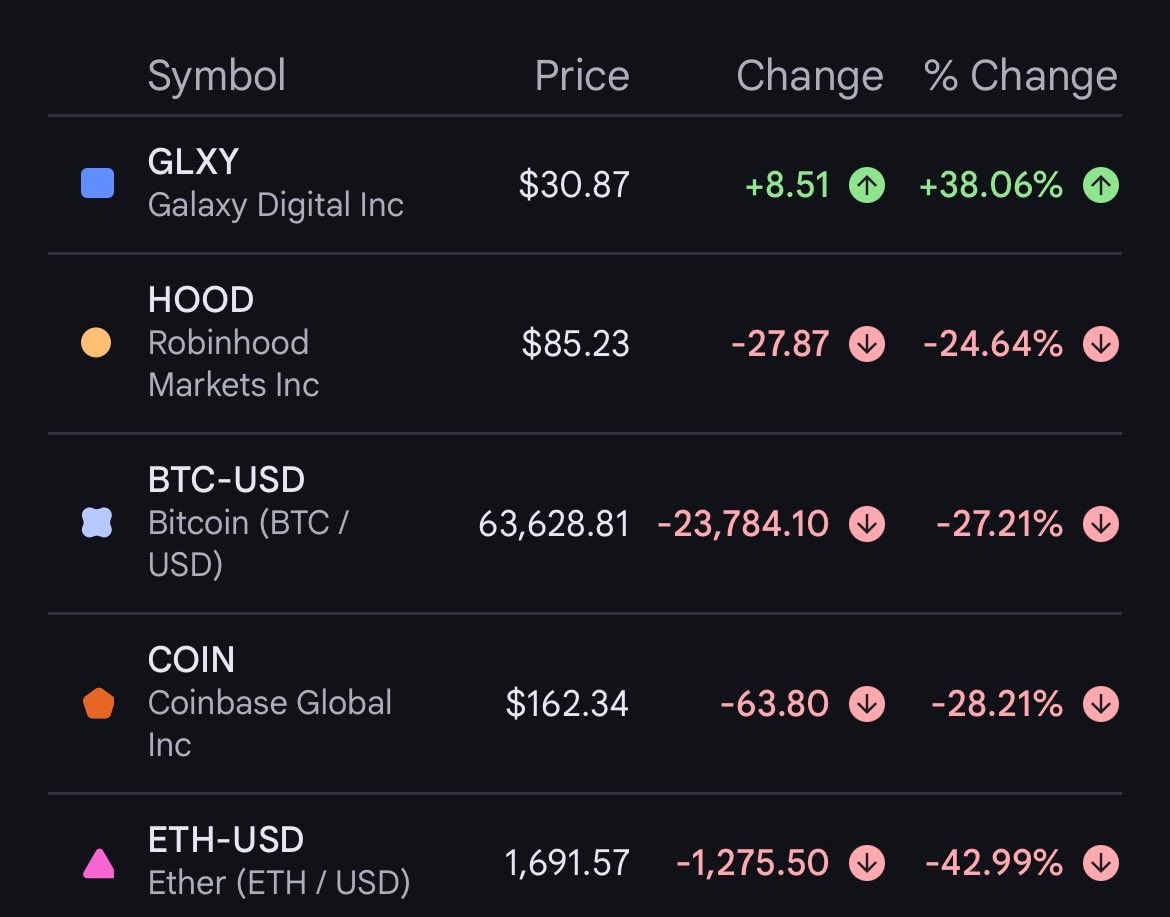Click green up arrow next to +8.51

pyautogui.click(x=867, y=184)
